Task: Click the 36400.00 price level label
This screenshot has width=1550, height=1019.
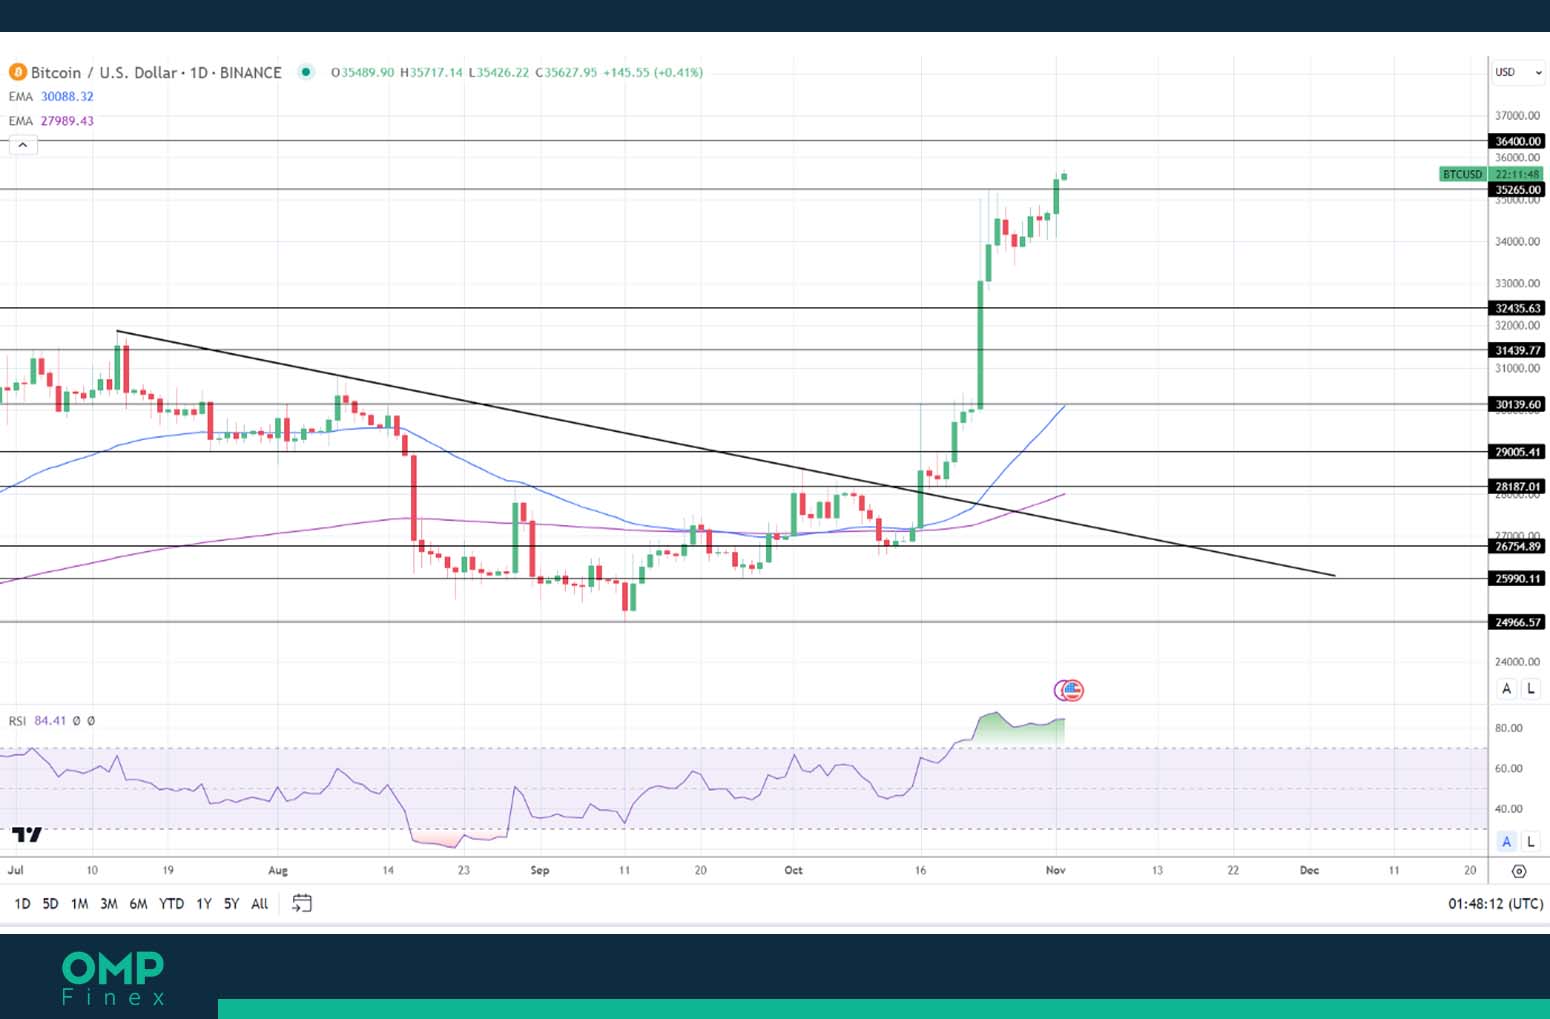Action: [1517, 141]
